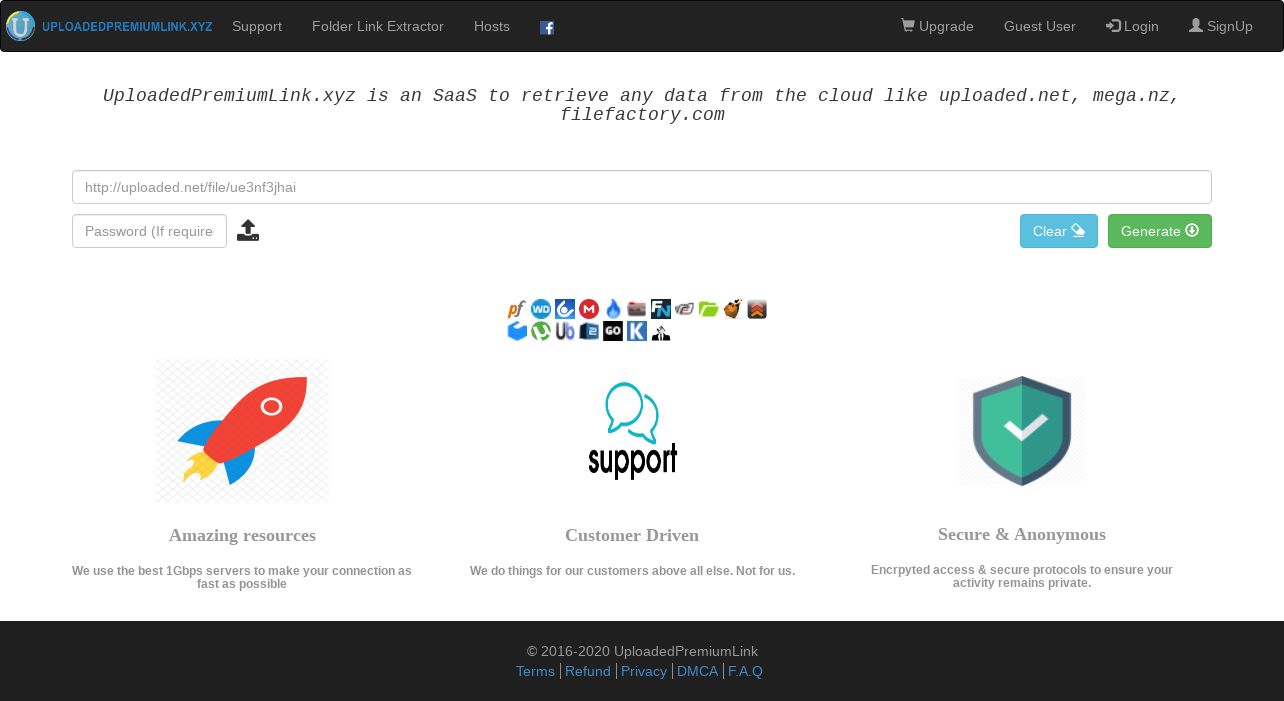This screenshot has width=1284, height=701.
Task: Click the blue swimmer-style host icon
Action: 565,309
